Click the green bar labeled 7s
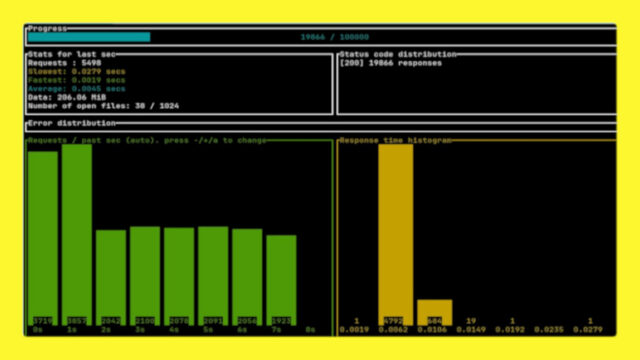 (281, 280)
